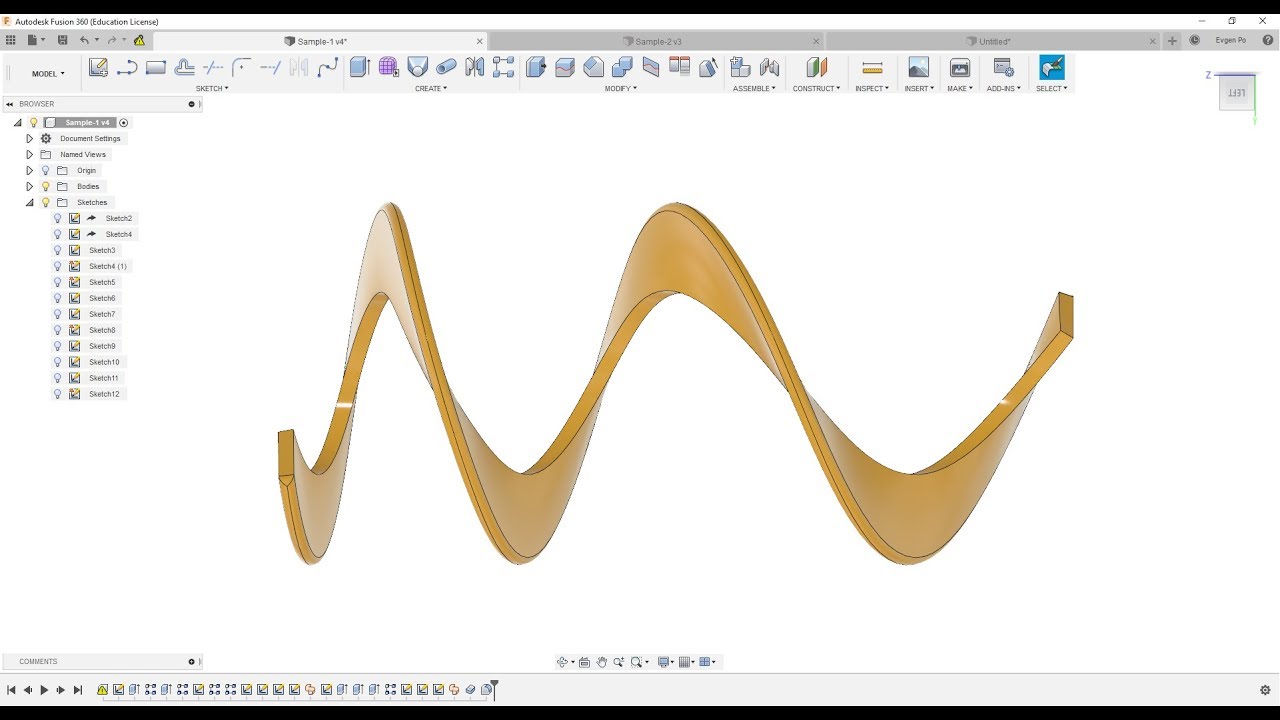
Task: Switch to the Sample-2 v3 tab
Action: tap(658, 41)
